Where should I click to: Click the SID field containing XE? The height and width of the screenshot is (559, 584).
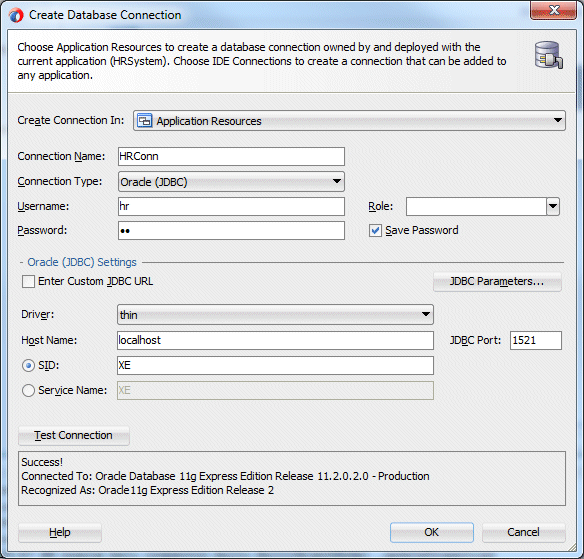pyautogui.click(x=275, y=365)
